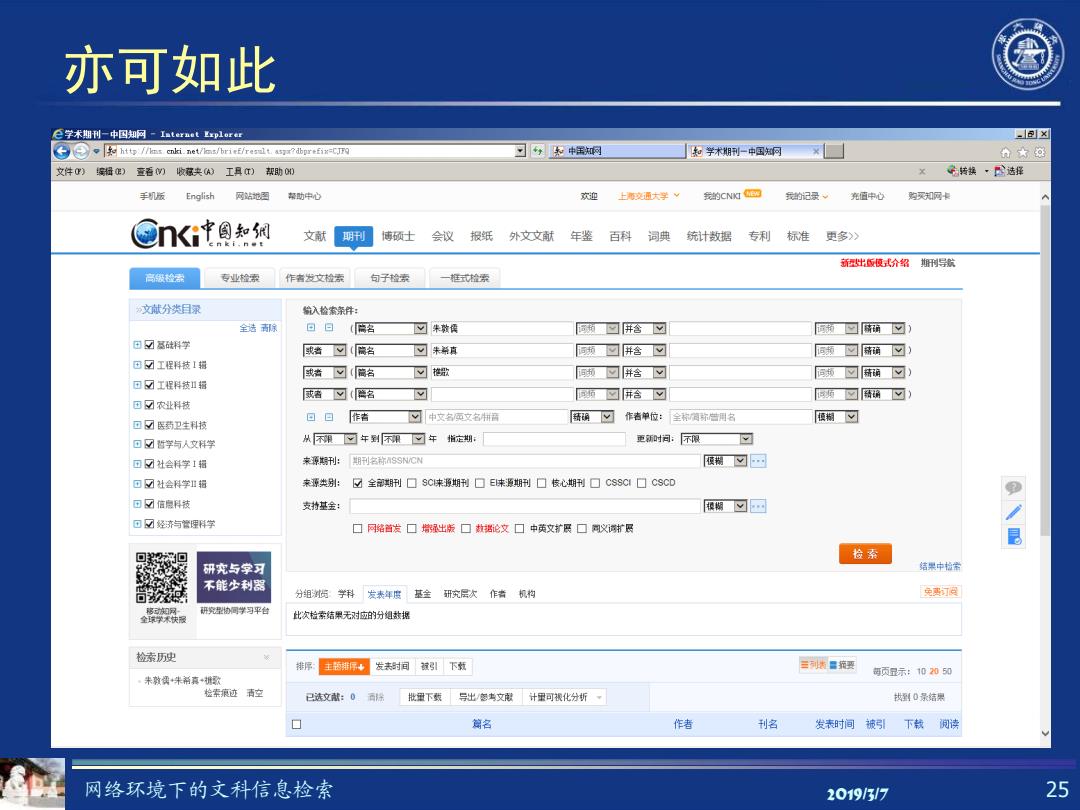Click the orange 检索 search button
This screenshot has width=1080, height=810.
coord(865,554)
